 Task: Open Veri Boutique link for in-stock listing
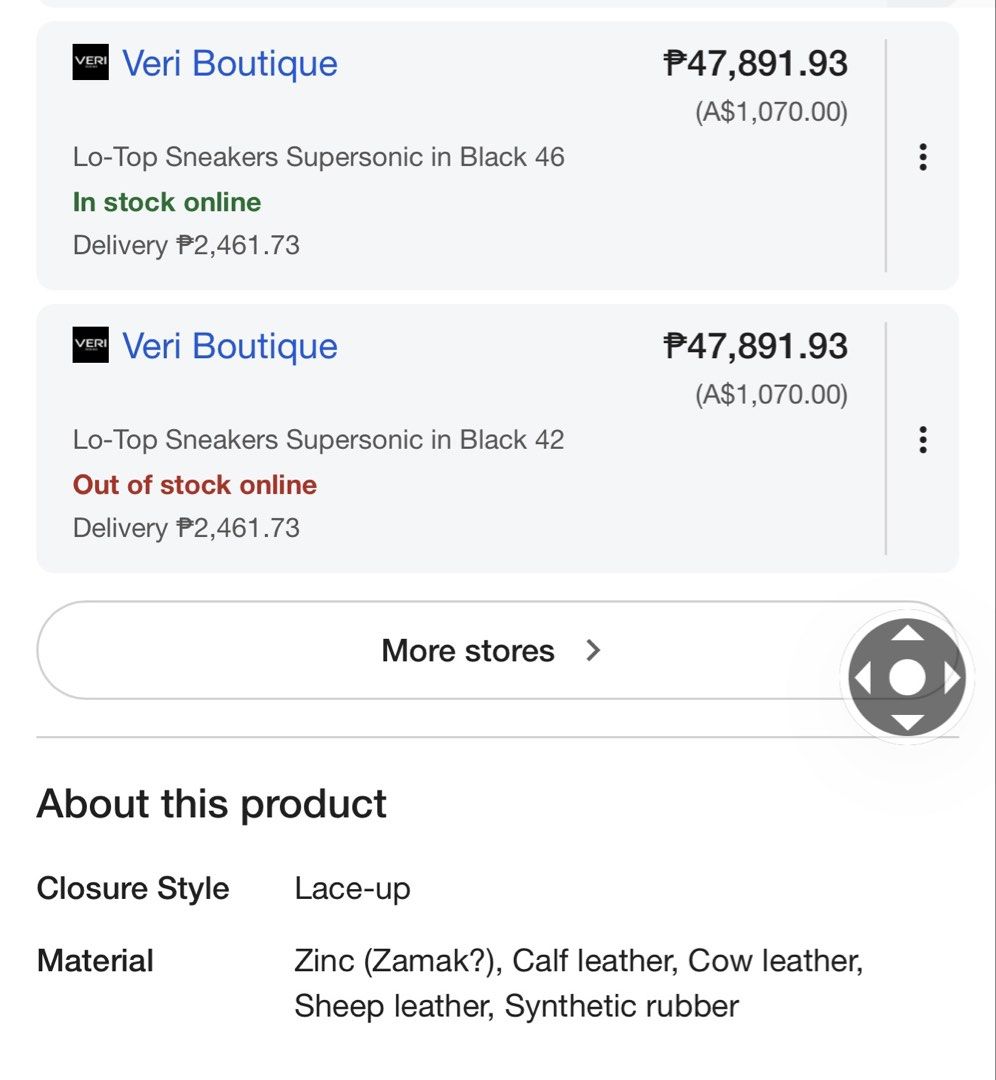[x=230, y=63]
